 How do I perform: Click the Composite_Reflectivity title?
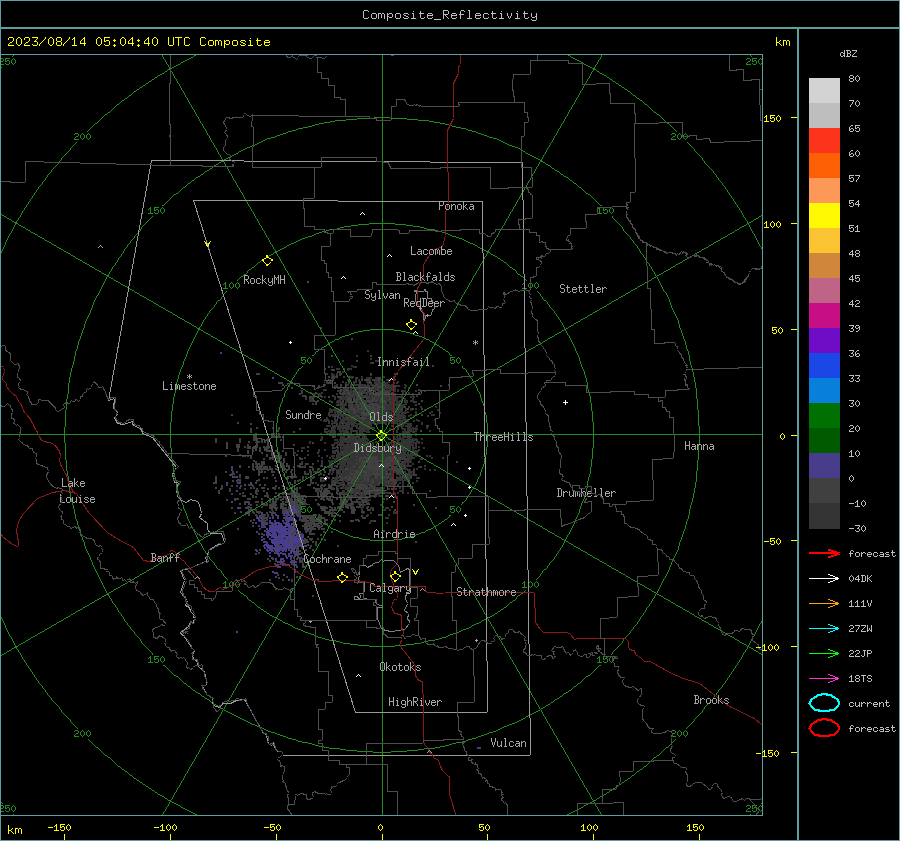(449, 14)
